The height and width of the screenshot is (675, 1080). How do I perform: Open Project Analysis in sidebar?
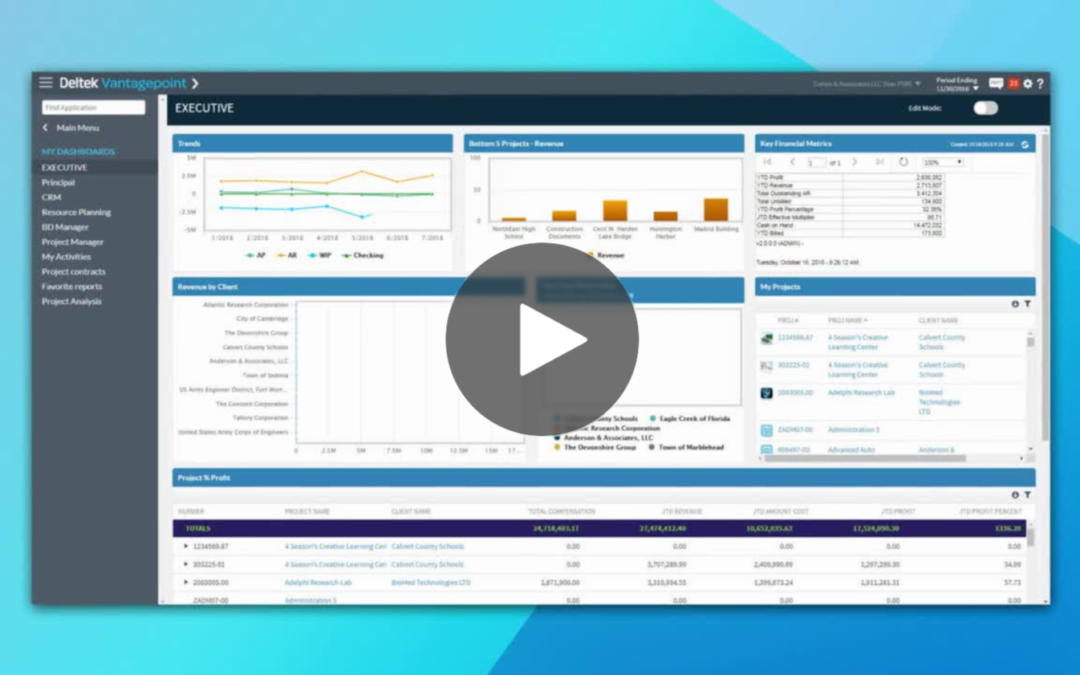point(71,302)
